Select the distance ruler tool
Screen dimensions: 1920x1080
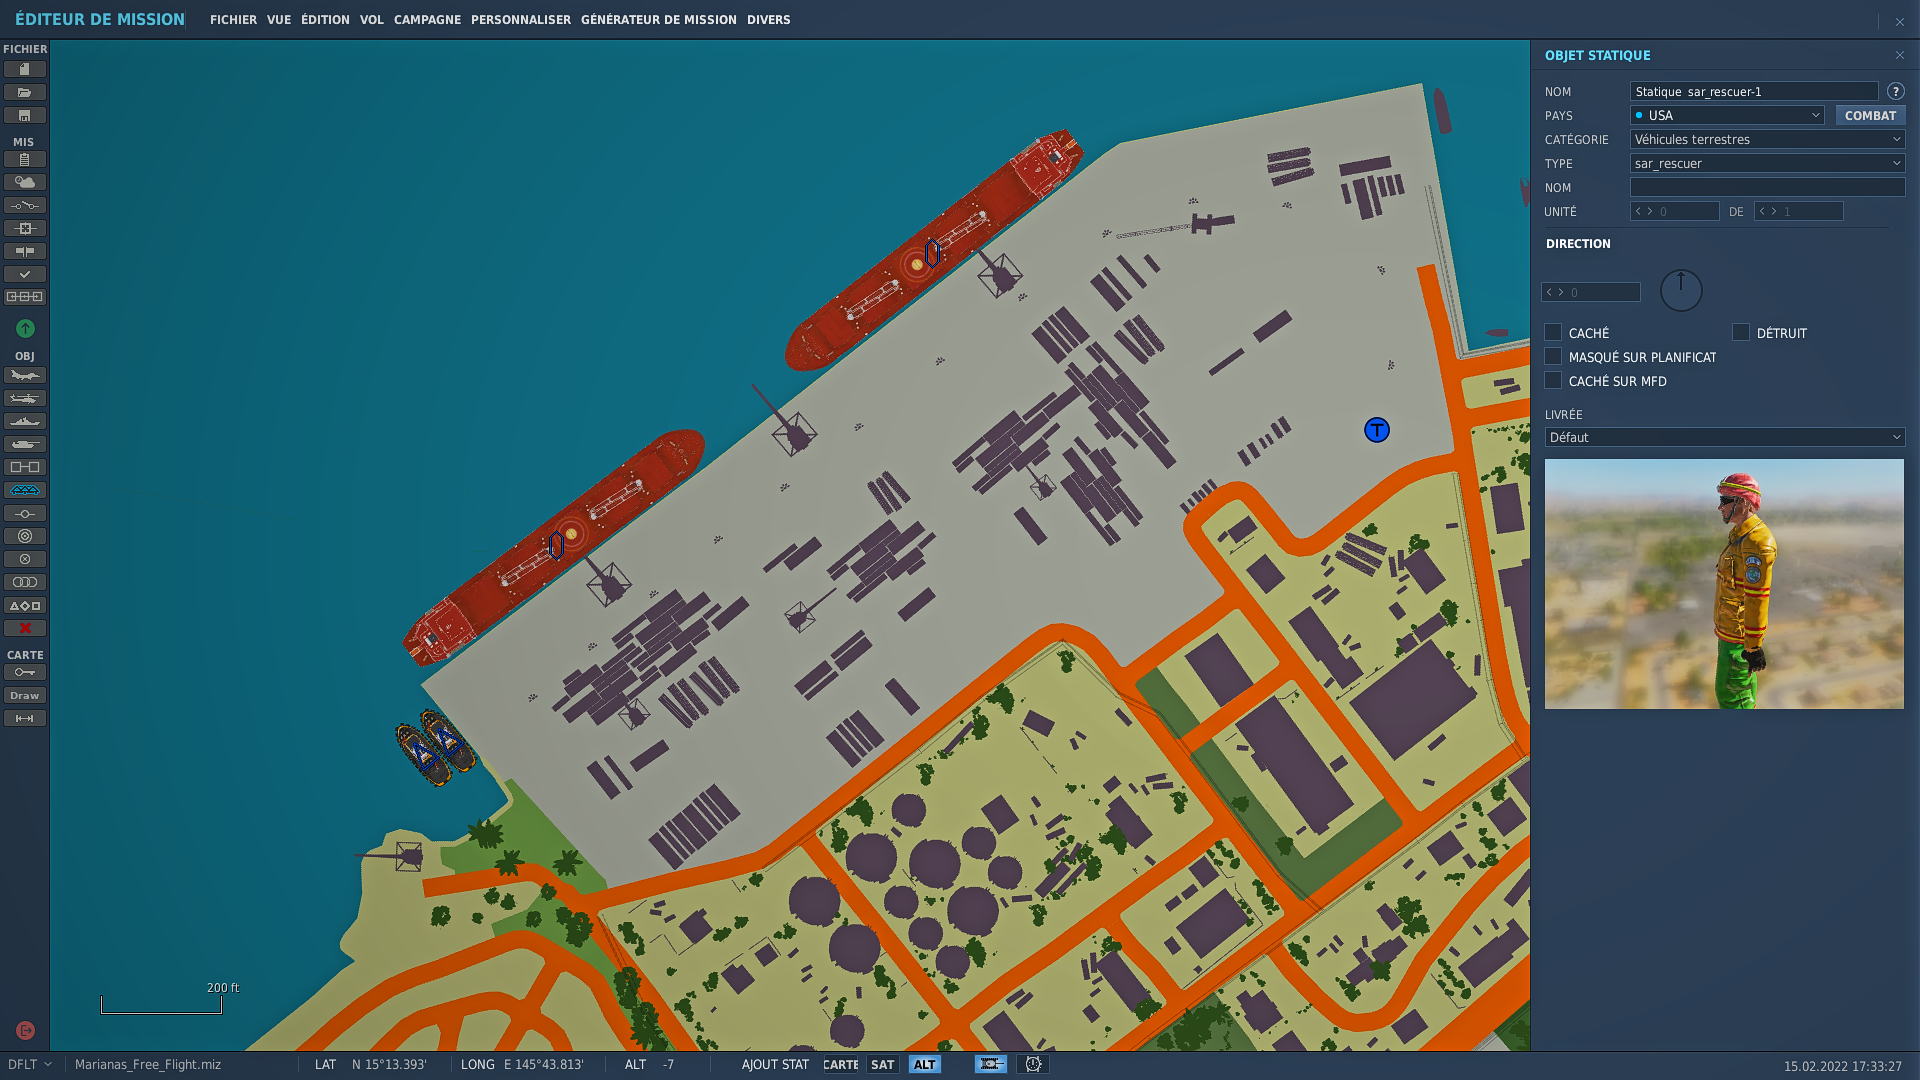click(25, 718)
